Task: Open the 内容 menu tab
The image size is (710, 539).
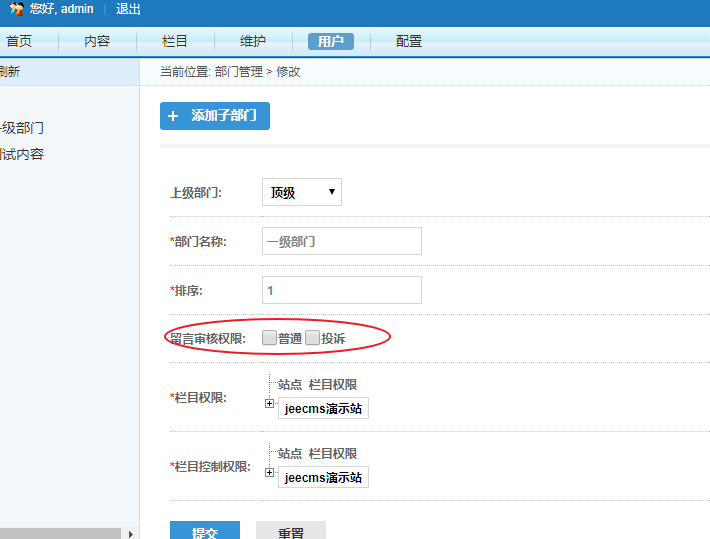Action: pyautogui.click(x=97, y=41)
